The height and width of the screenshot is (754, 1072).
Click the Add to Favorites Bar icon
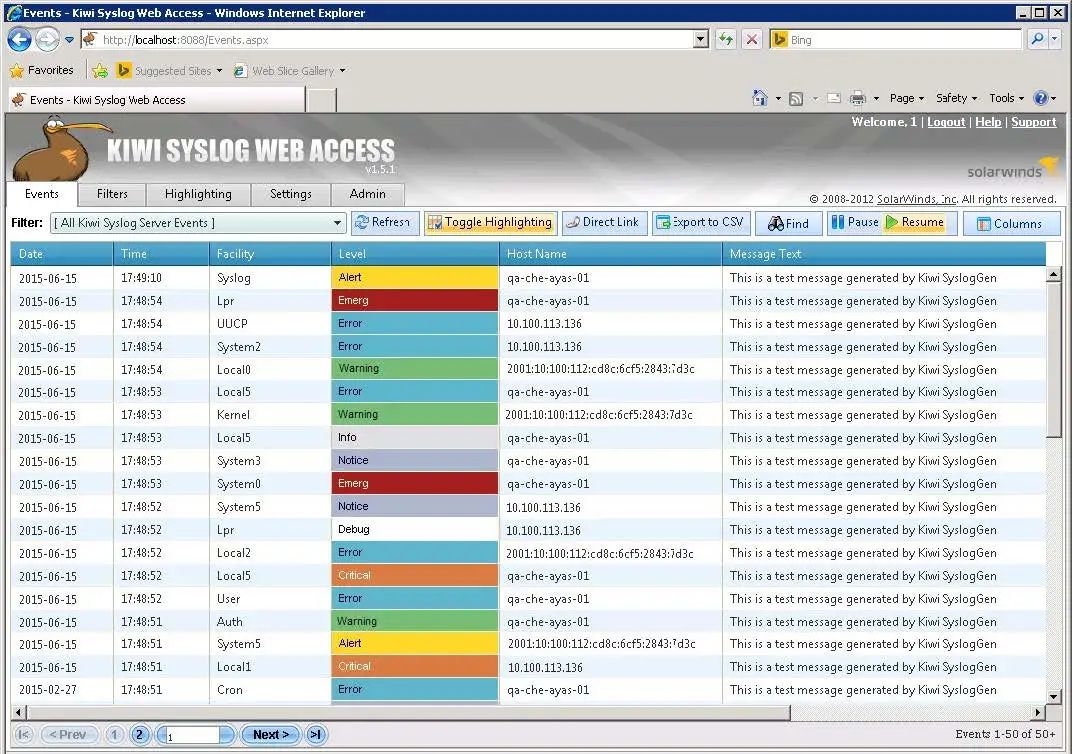(x=100, y=70)
